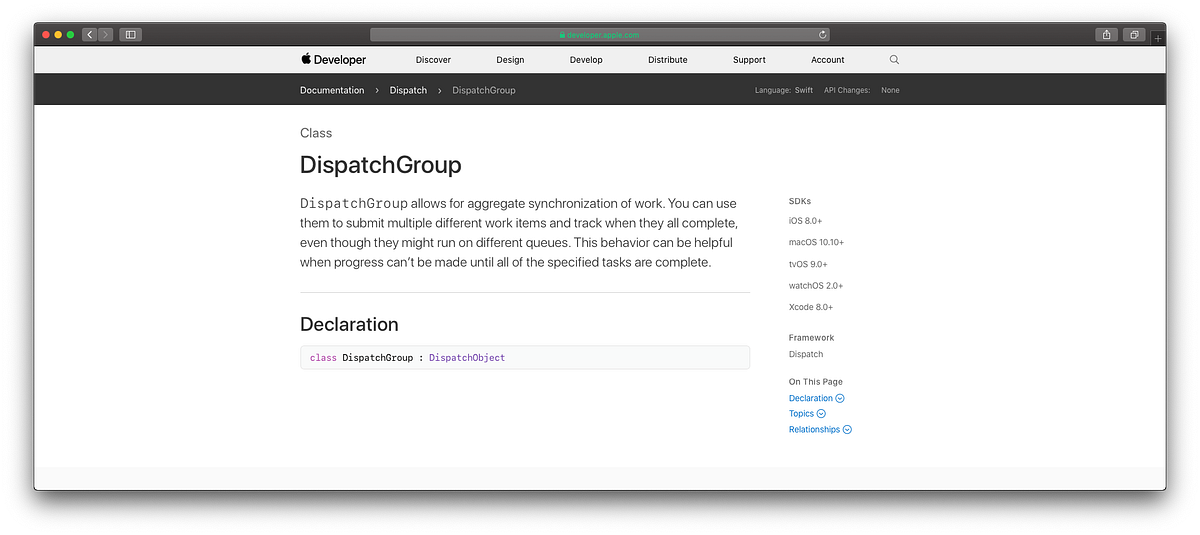Screen dimensions: 1200x535
Task: Click the reload page icon
Action: [822, 34]
